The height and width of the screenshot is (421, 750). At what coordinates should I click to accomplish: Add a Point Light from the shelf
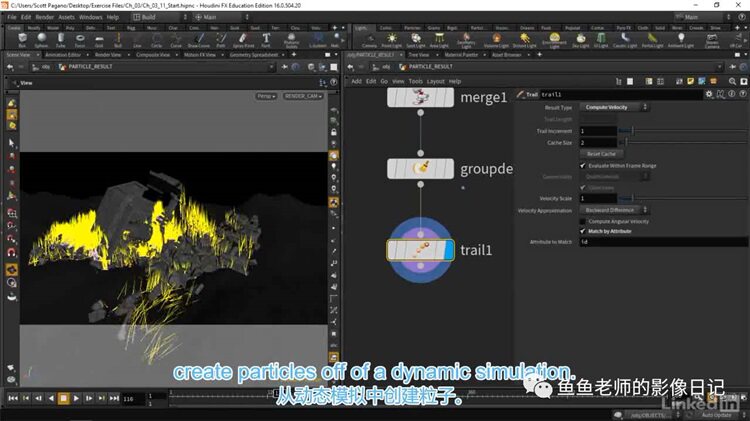pyautogui.click(x=392, y=40)
